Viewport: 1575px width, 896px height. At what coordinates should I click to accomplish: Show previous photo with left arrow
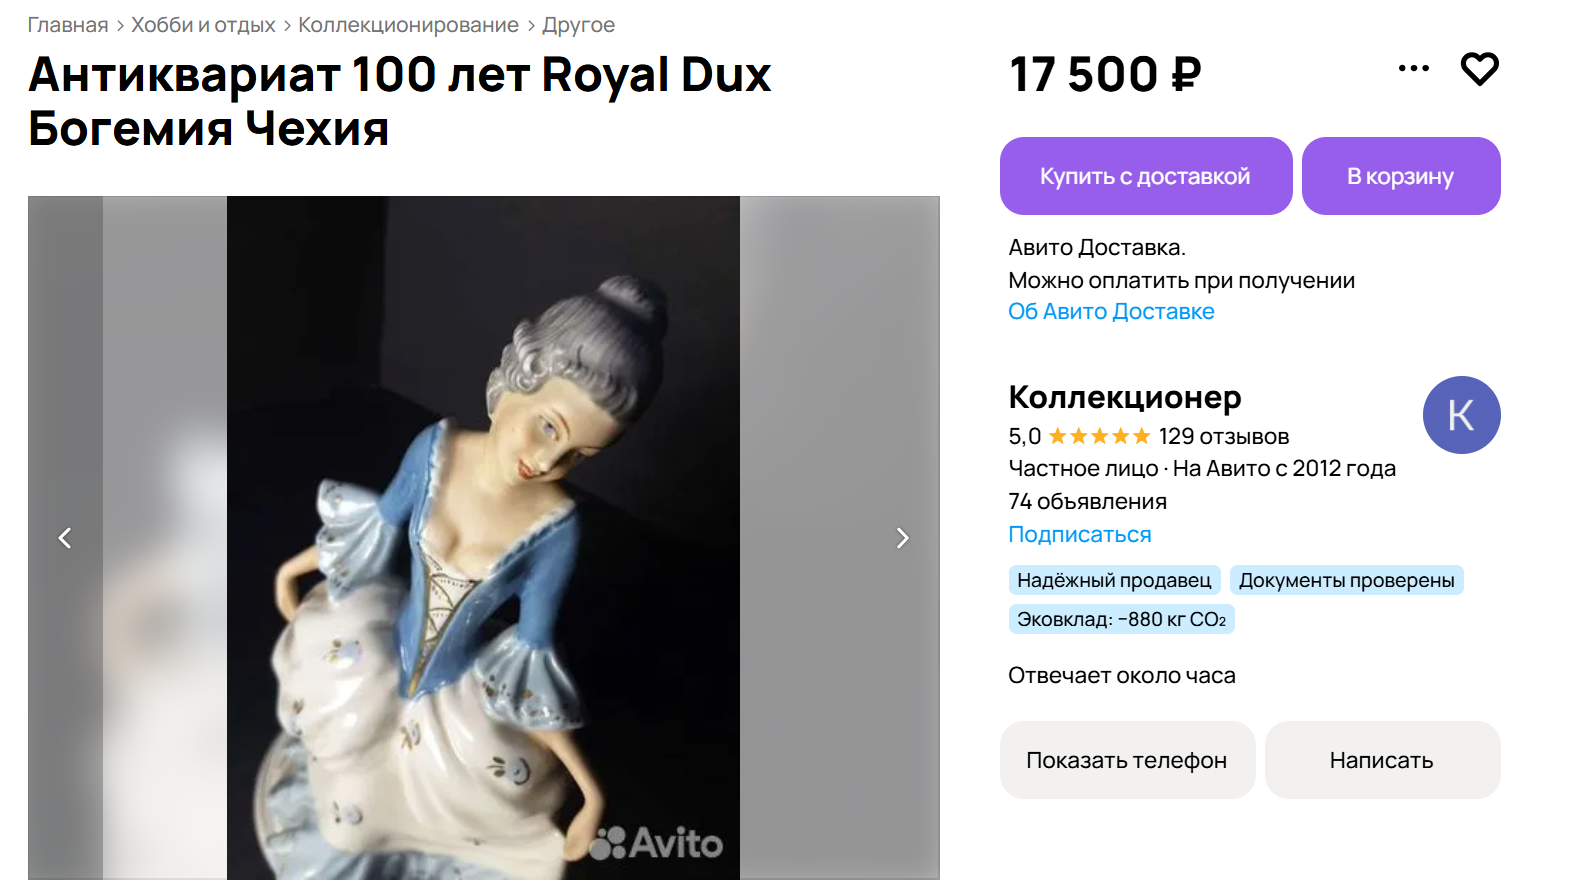[65, 538]
